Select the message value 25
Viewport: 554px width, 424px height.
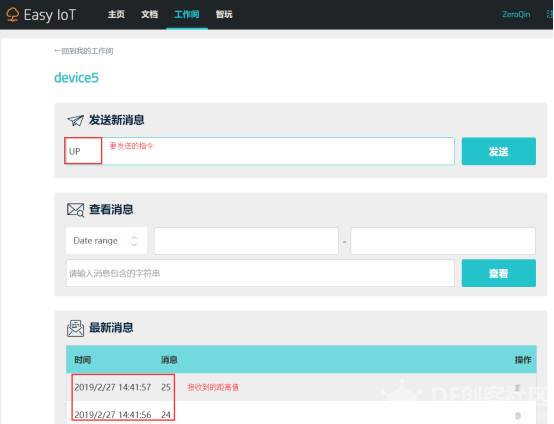(166, 387)
